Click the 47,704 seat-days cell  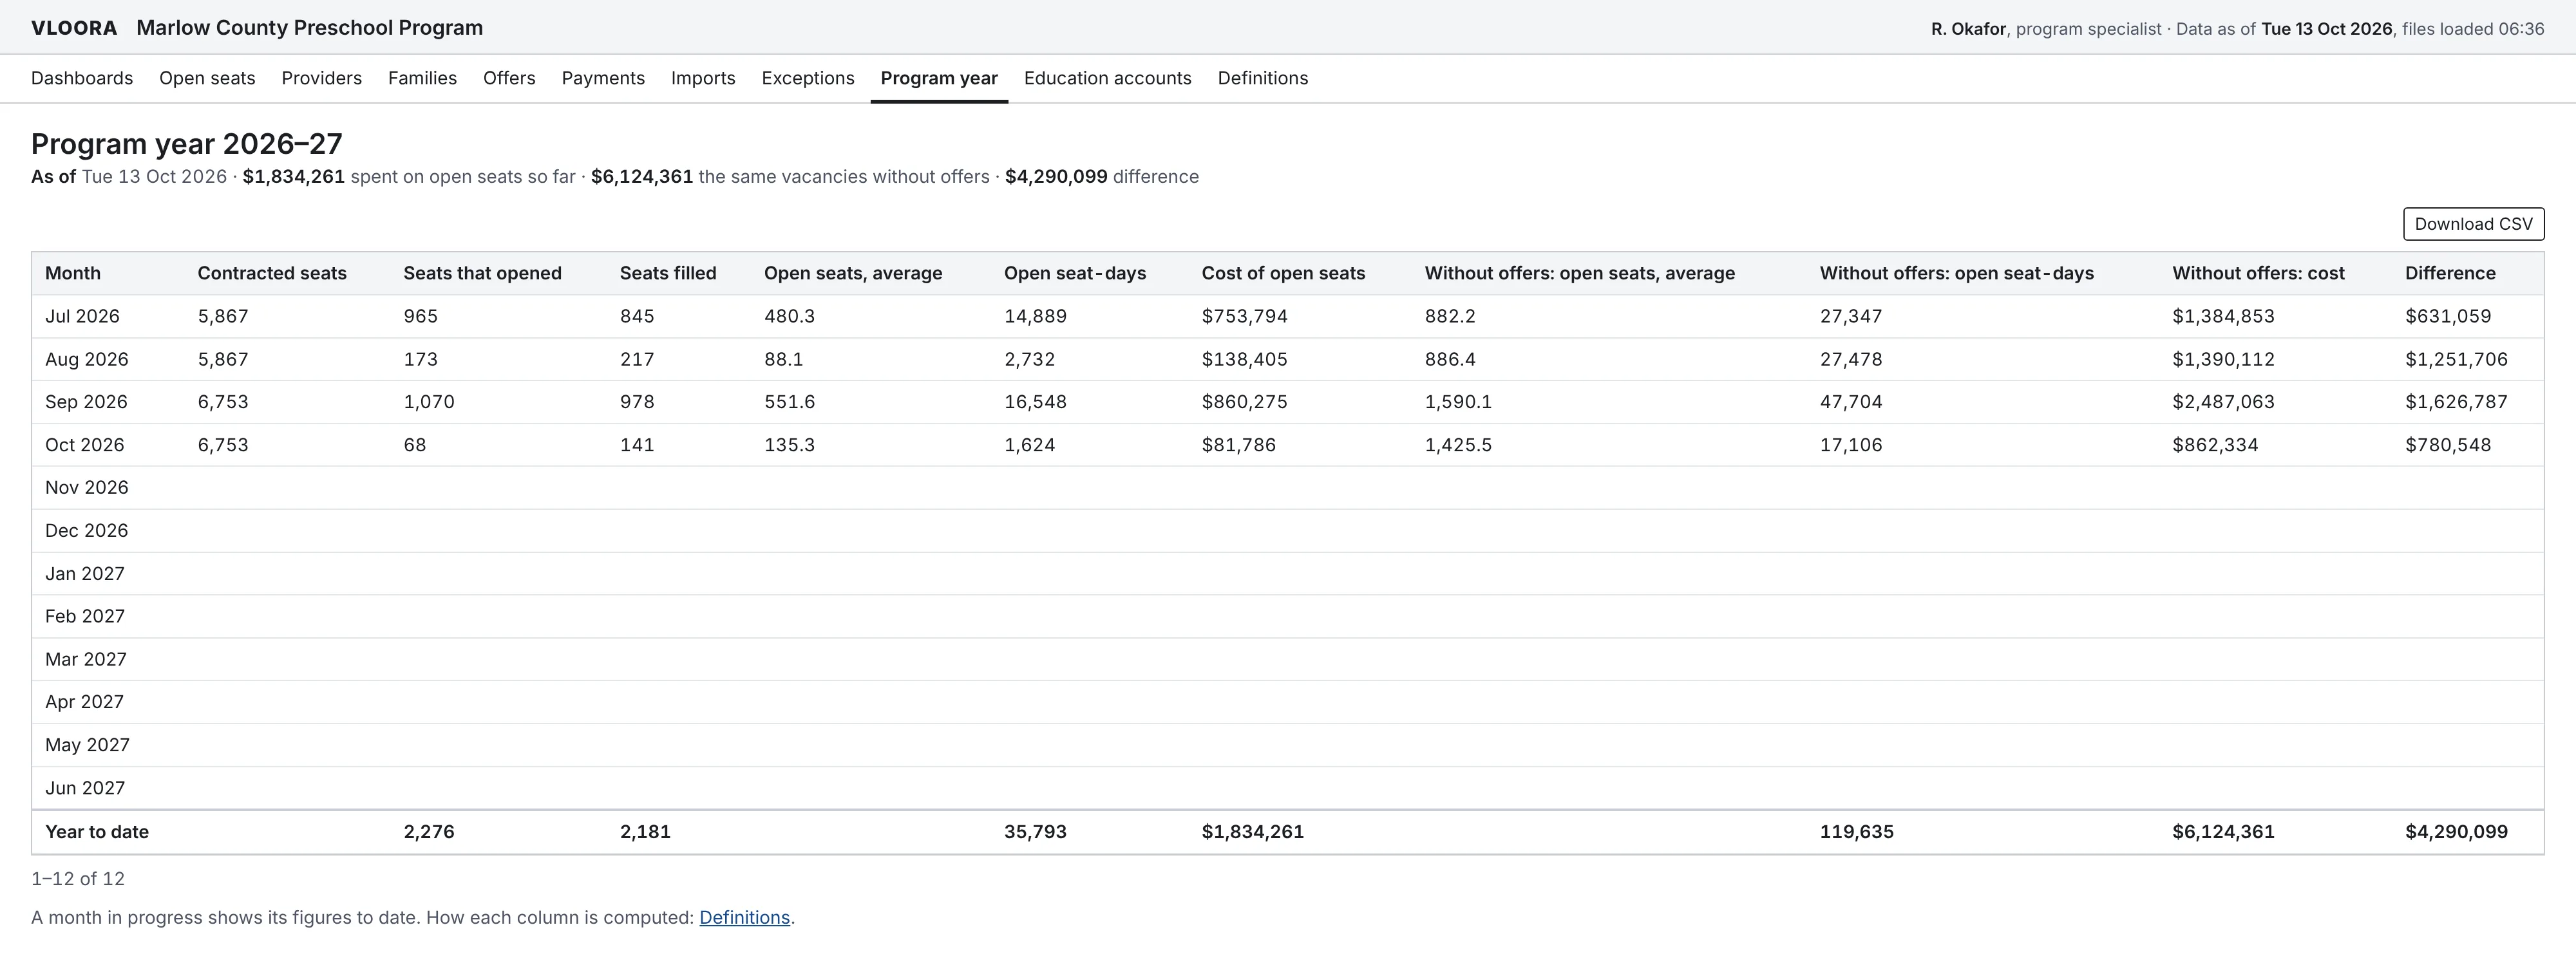click(x=1851, y=402)
